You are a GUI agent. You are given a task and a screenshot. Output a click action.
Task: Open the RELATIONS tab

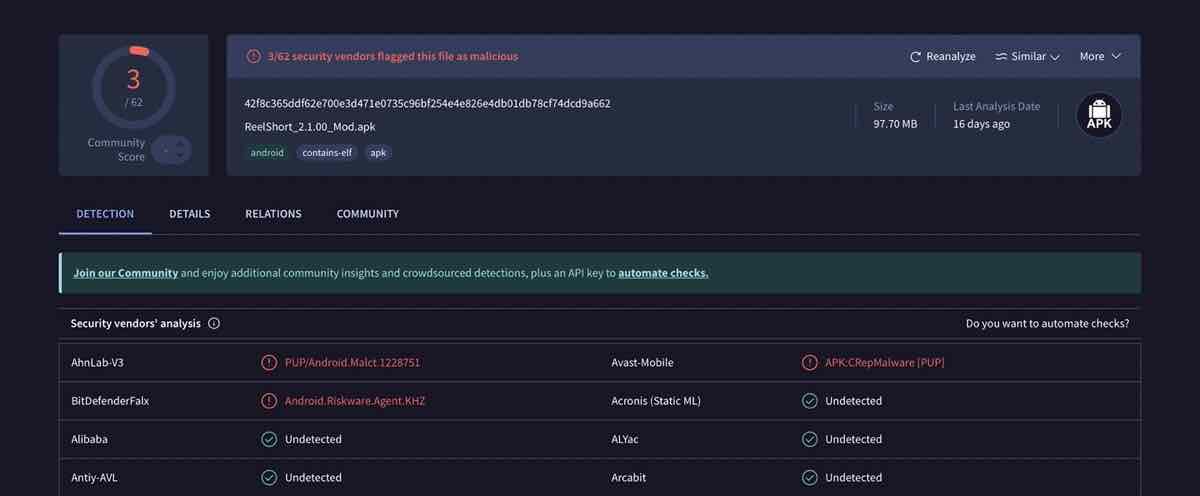[x=273, y=214]
